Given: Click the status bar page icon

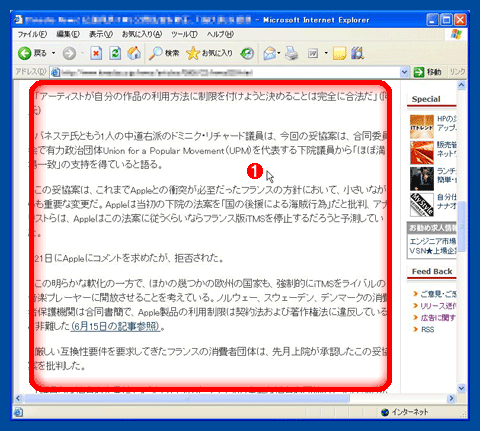Looking at the screenshot, I should (x=18, y=413).
